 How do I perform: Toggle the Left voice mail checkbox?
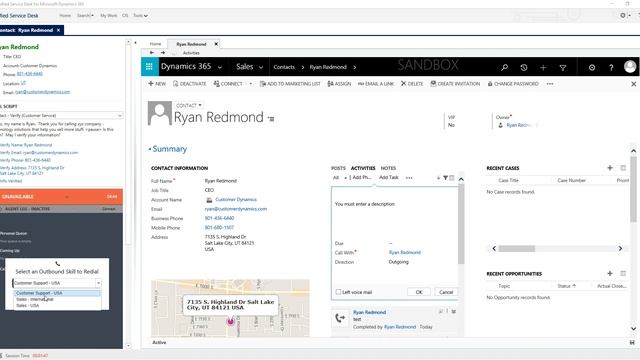click(x=338, y=292)
